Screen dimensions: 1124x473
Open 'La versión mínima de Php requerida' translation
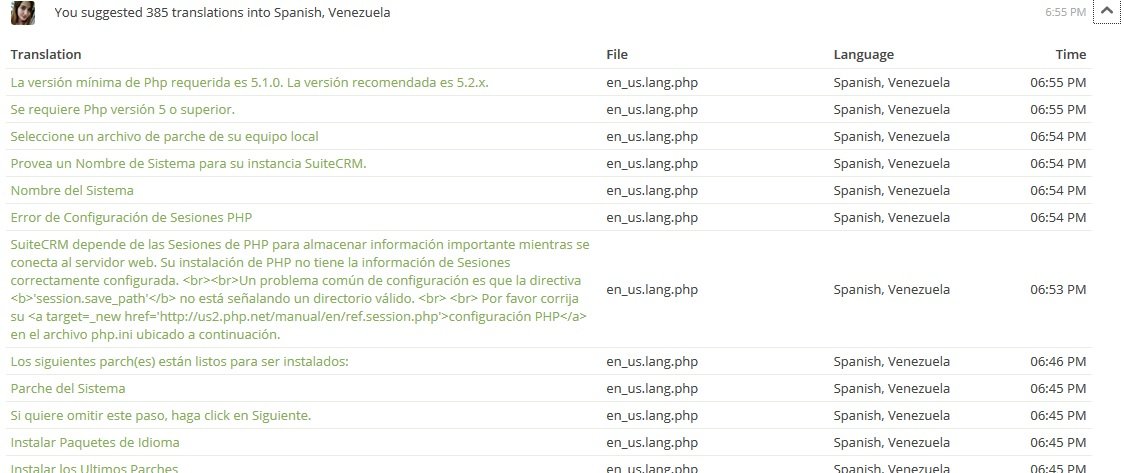(249, 82)
